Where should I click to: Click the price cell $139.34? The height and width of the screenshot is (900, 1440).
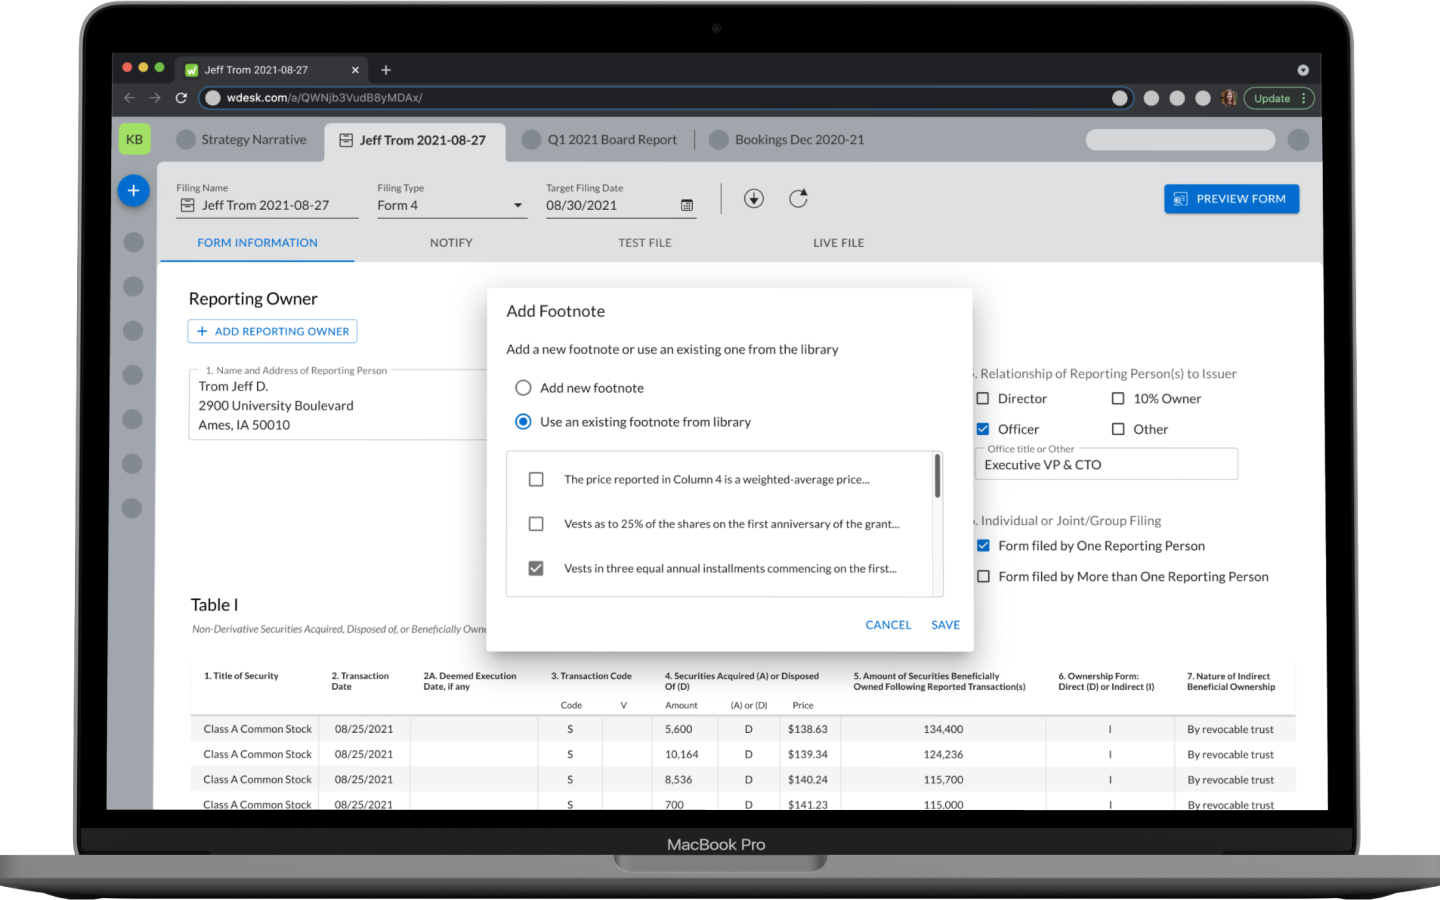pos(808,754)
